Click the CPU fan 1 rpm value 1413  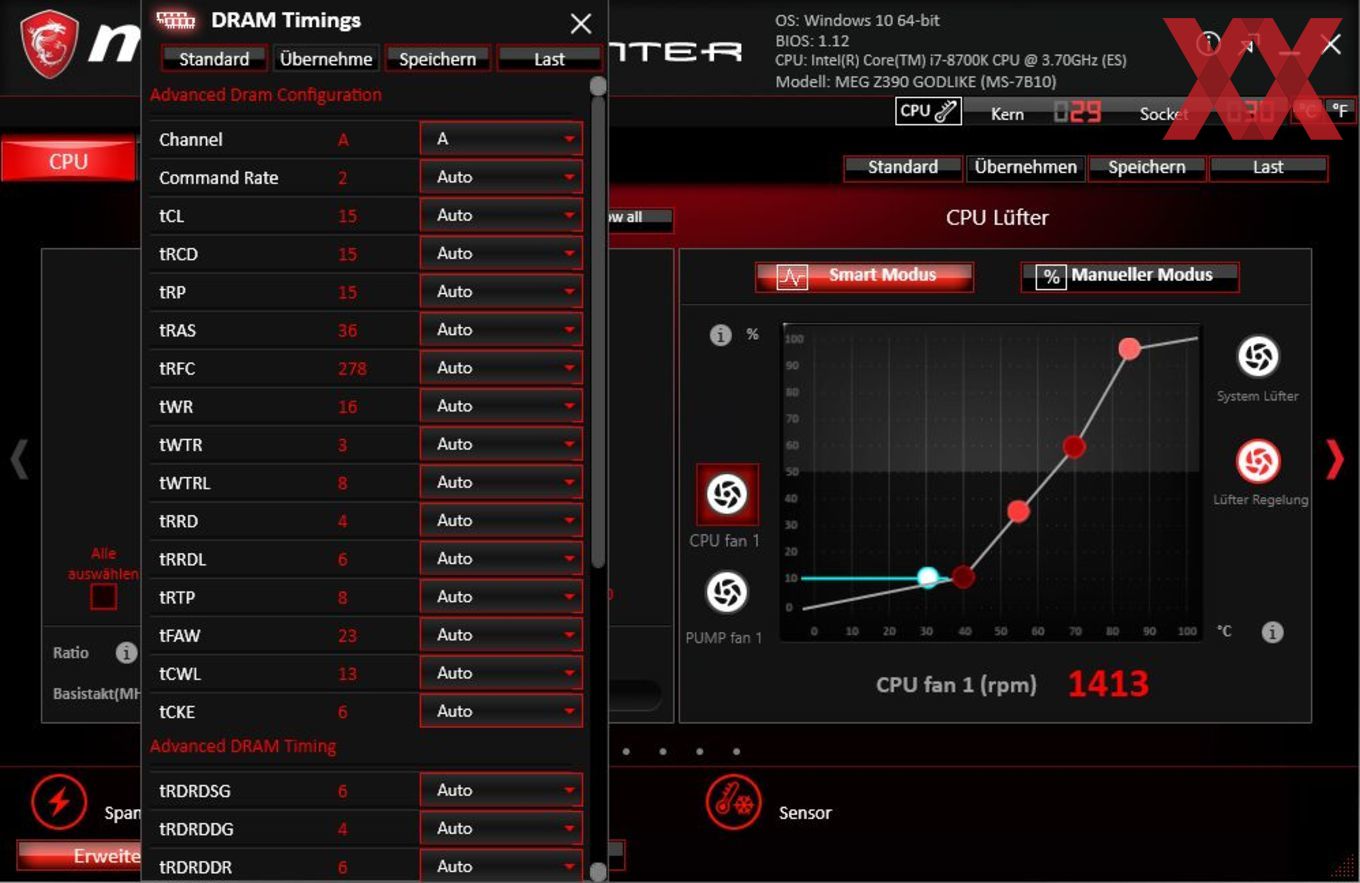coord(1108,684)
